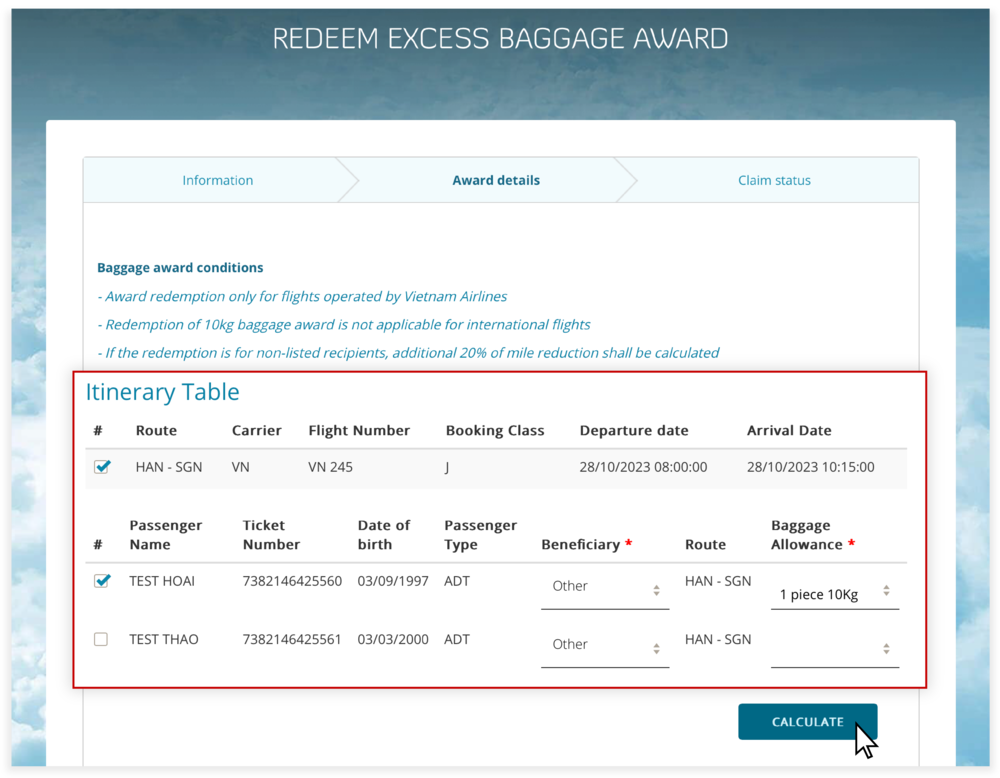This screenshot has height=778, width=1000.
Task: Open TEST THAO's empty baggage allowance dropdown
Action: coord(834,649)
